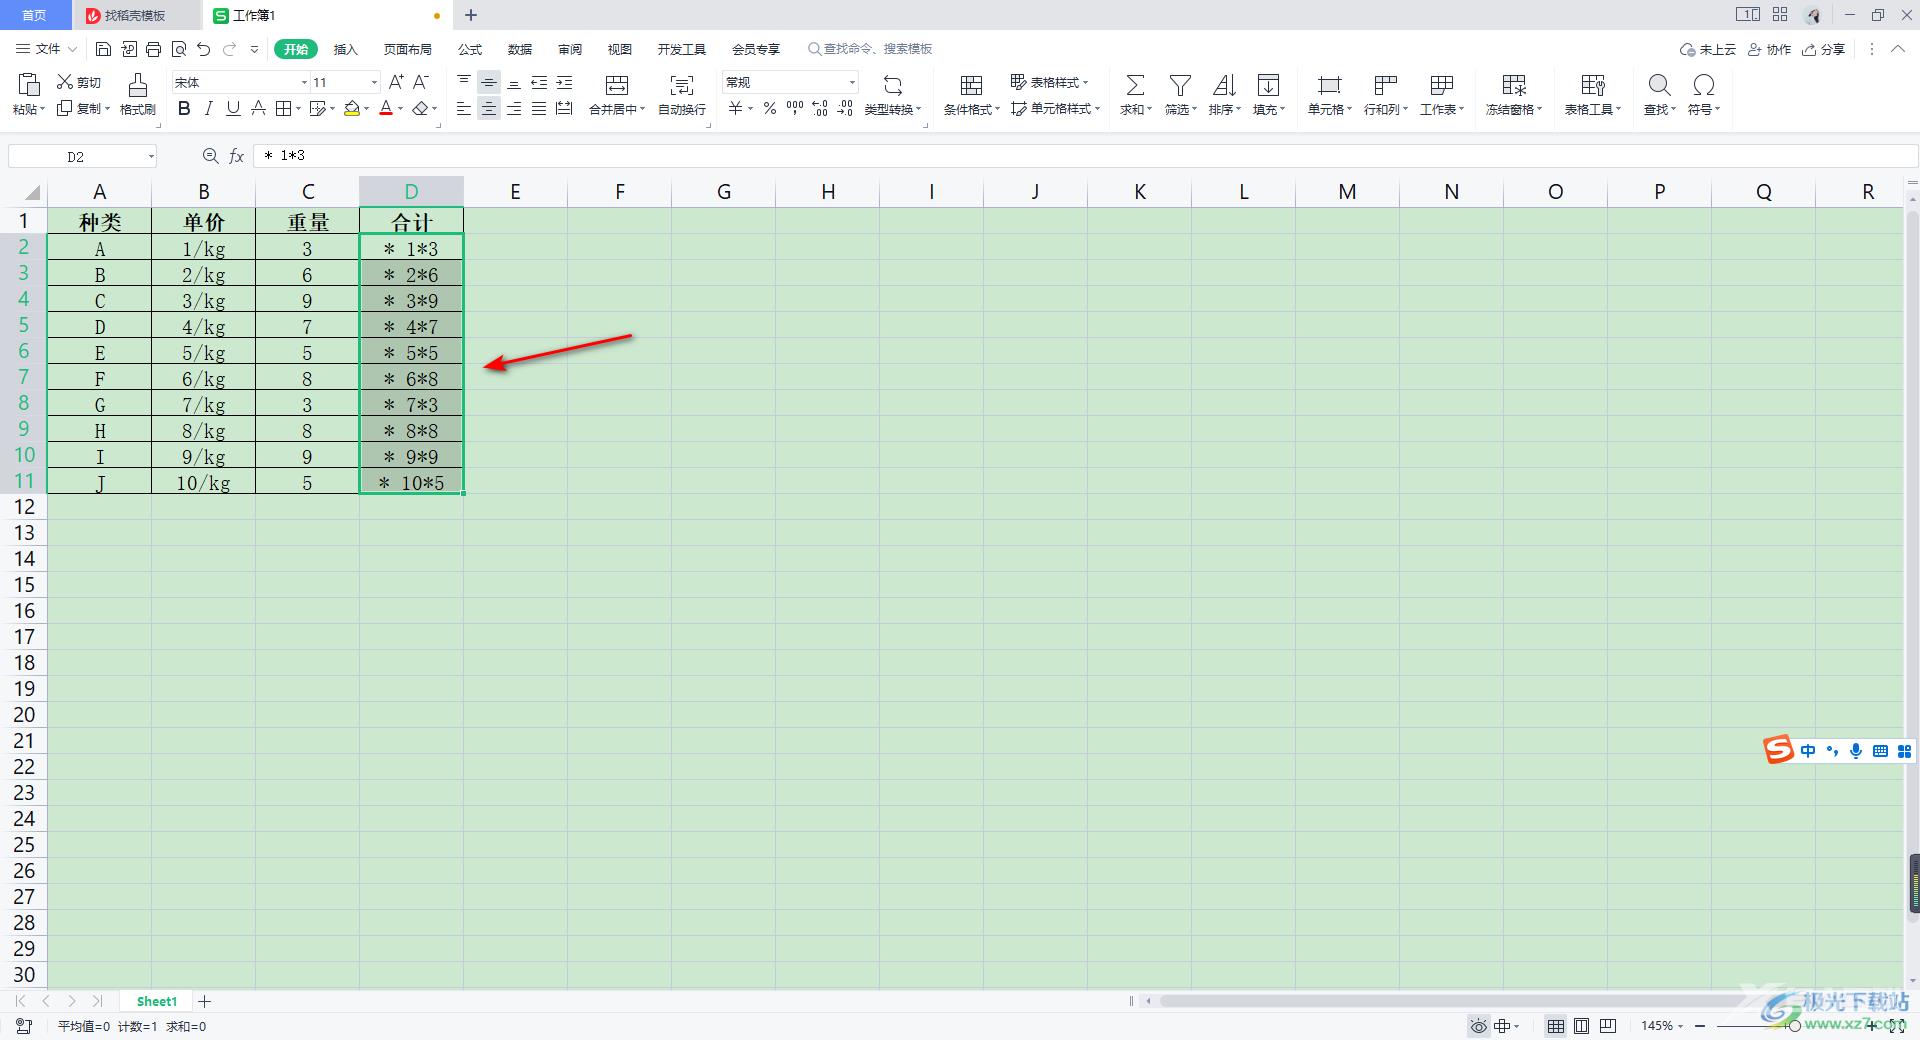
Task: Undo the last action
Action: pos(204,49)
